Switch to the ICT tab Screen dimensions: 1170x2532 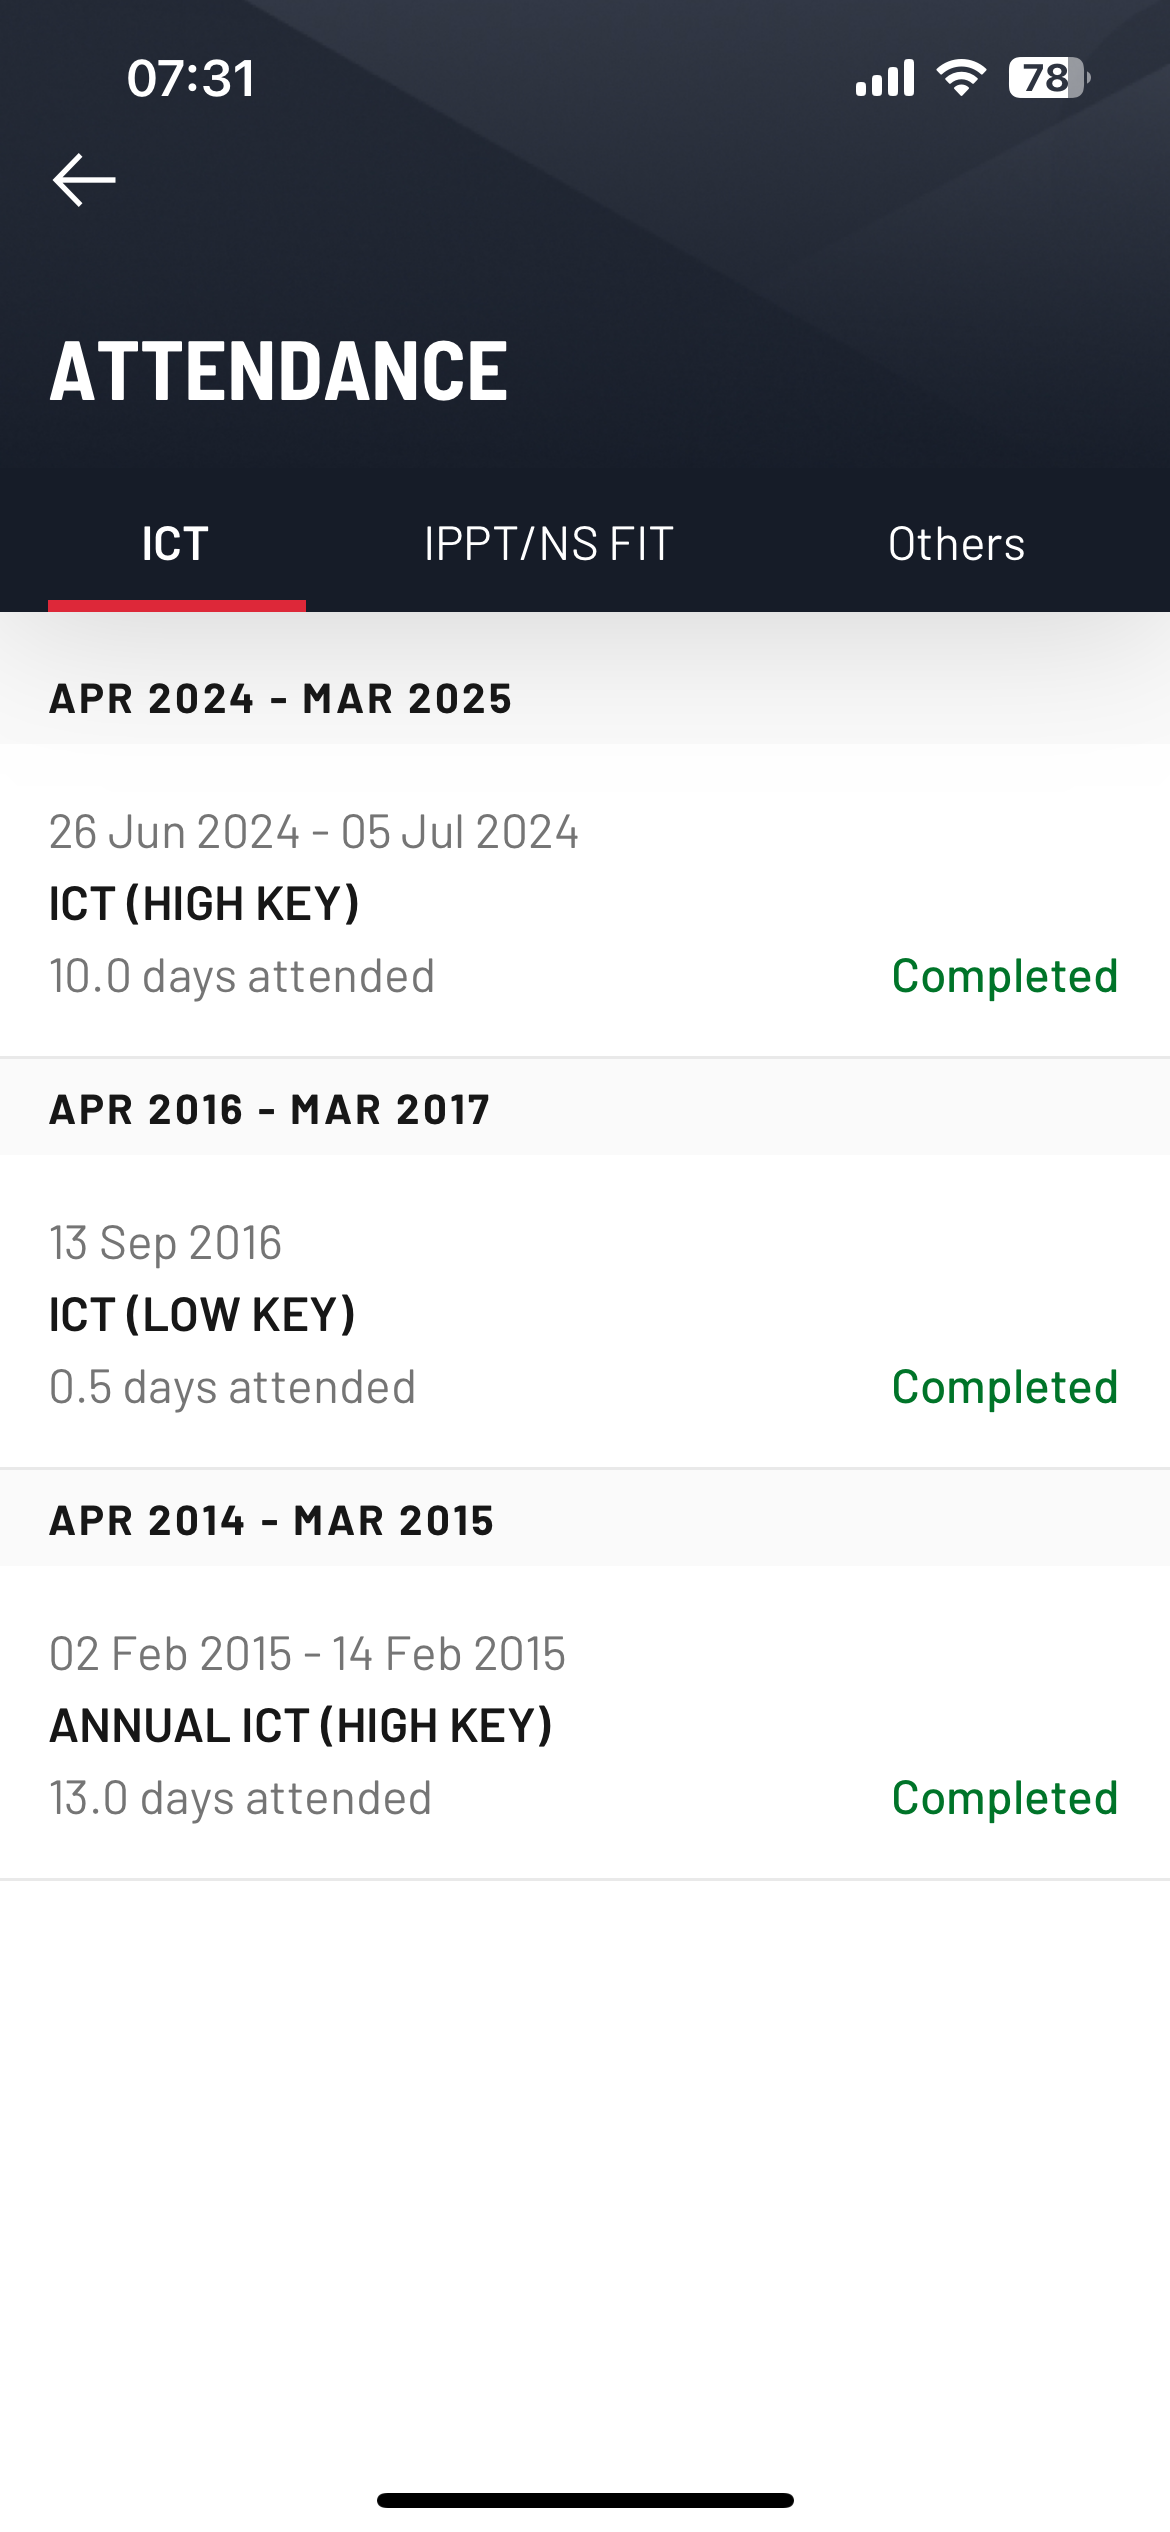(x=176, y=544)
